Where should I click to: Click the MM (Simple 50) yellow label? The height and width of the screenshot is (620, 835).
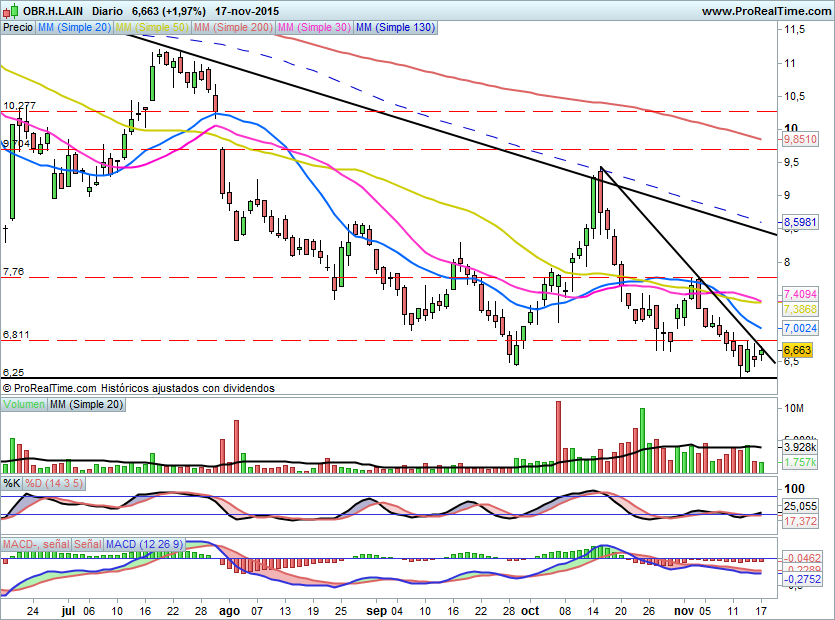(x=152, y=28)
